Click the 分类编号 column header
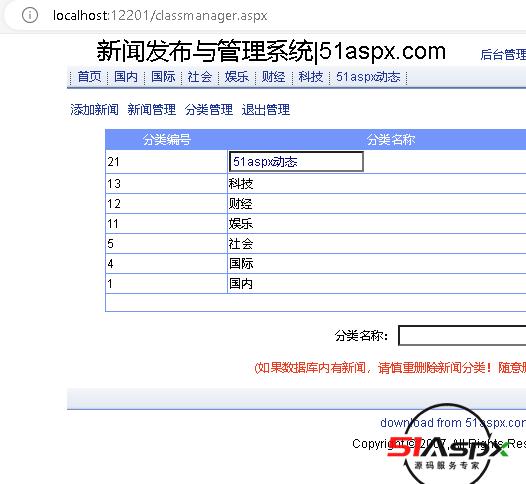 pyautogui.click(x=167, y=140)
